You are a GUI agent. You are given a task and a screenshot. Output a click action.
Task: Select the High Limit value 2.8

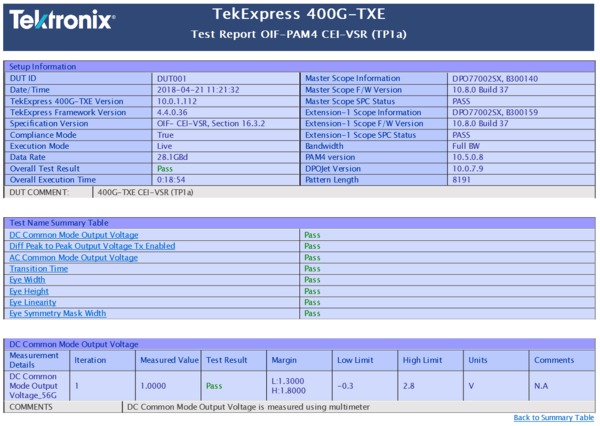click(x=409, y=386)
